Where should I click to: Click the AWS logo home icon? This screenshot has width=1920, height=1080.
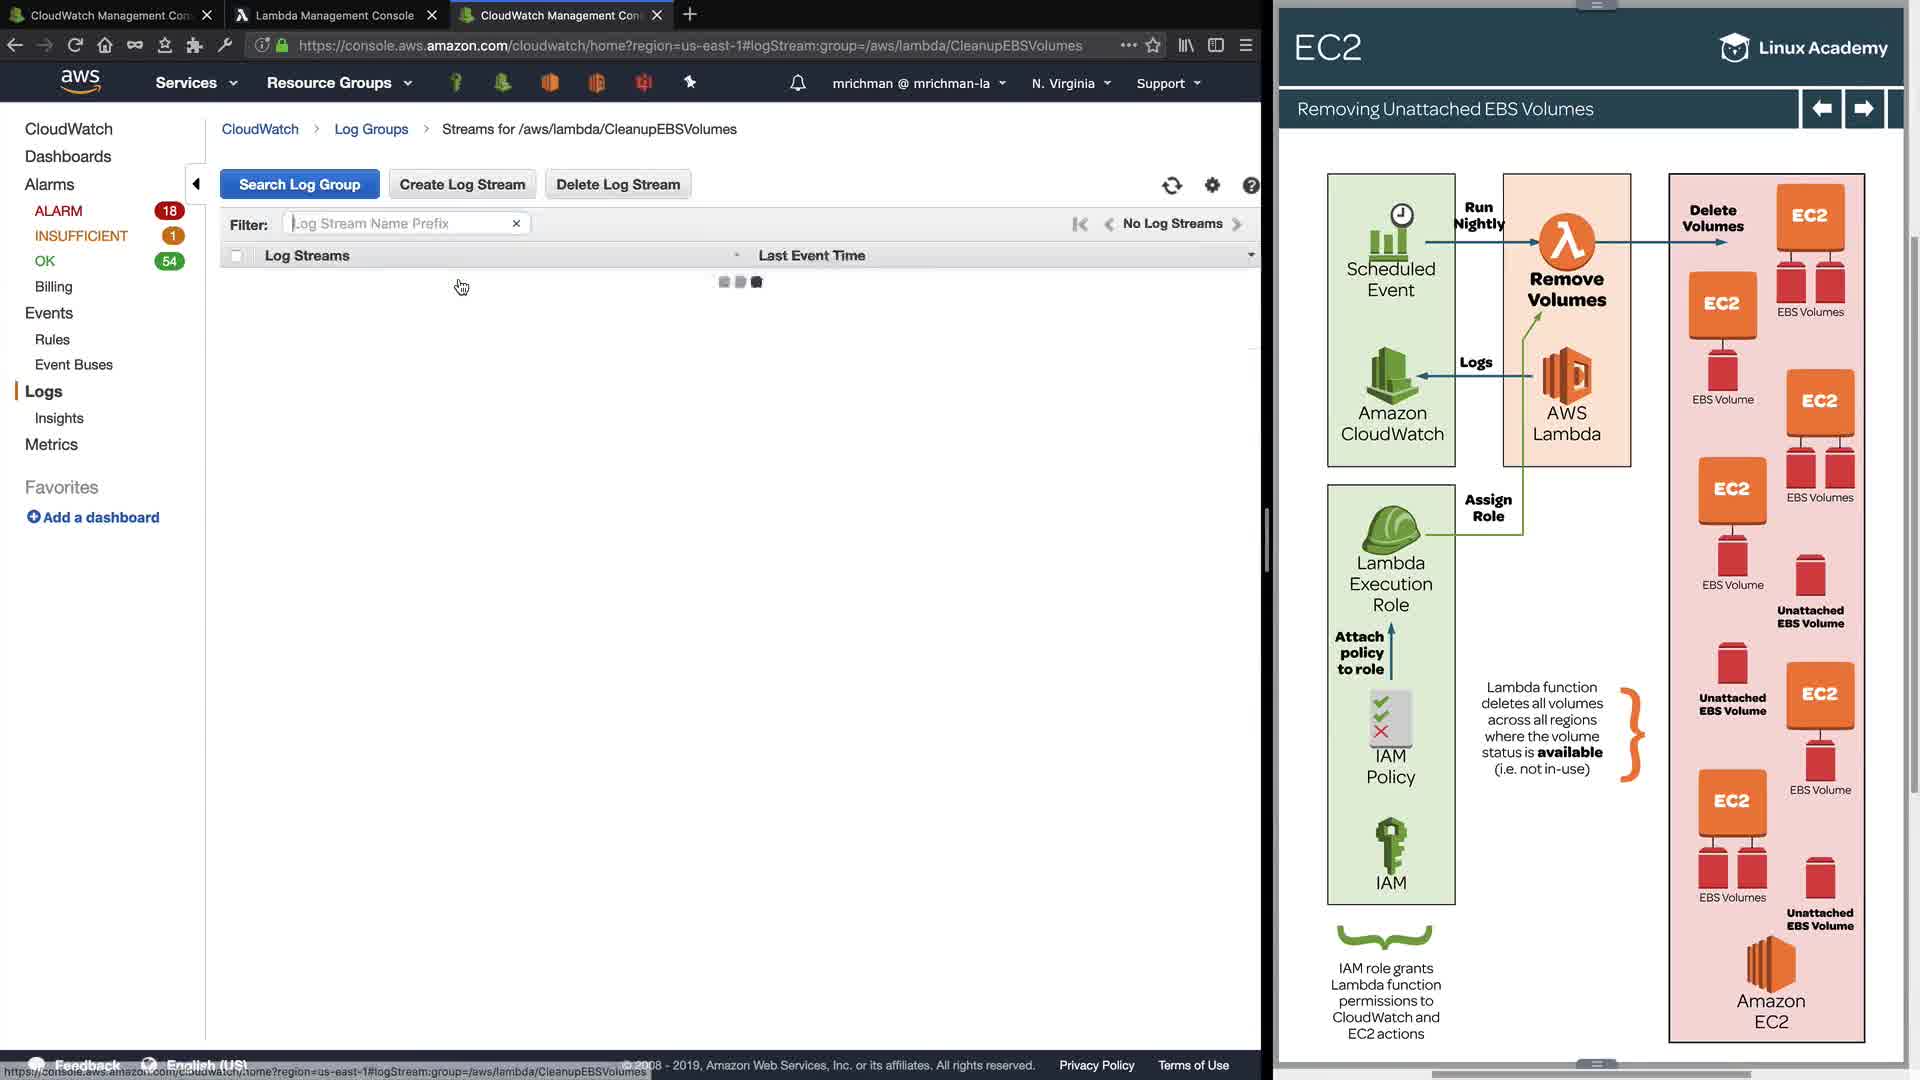(80, 82)
